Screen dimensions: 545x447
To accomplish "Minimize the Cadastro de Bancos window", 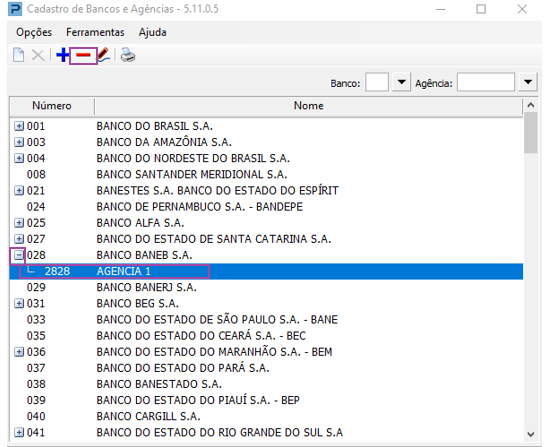I will pos(440,9).
